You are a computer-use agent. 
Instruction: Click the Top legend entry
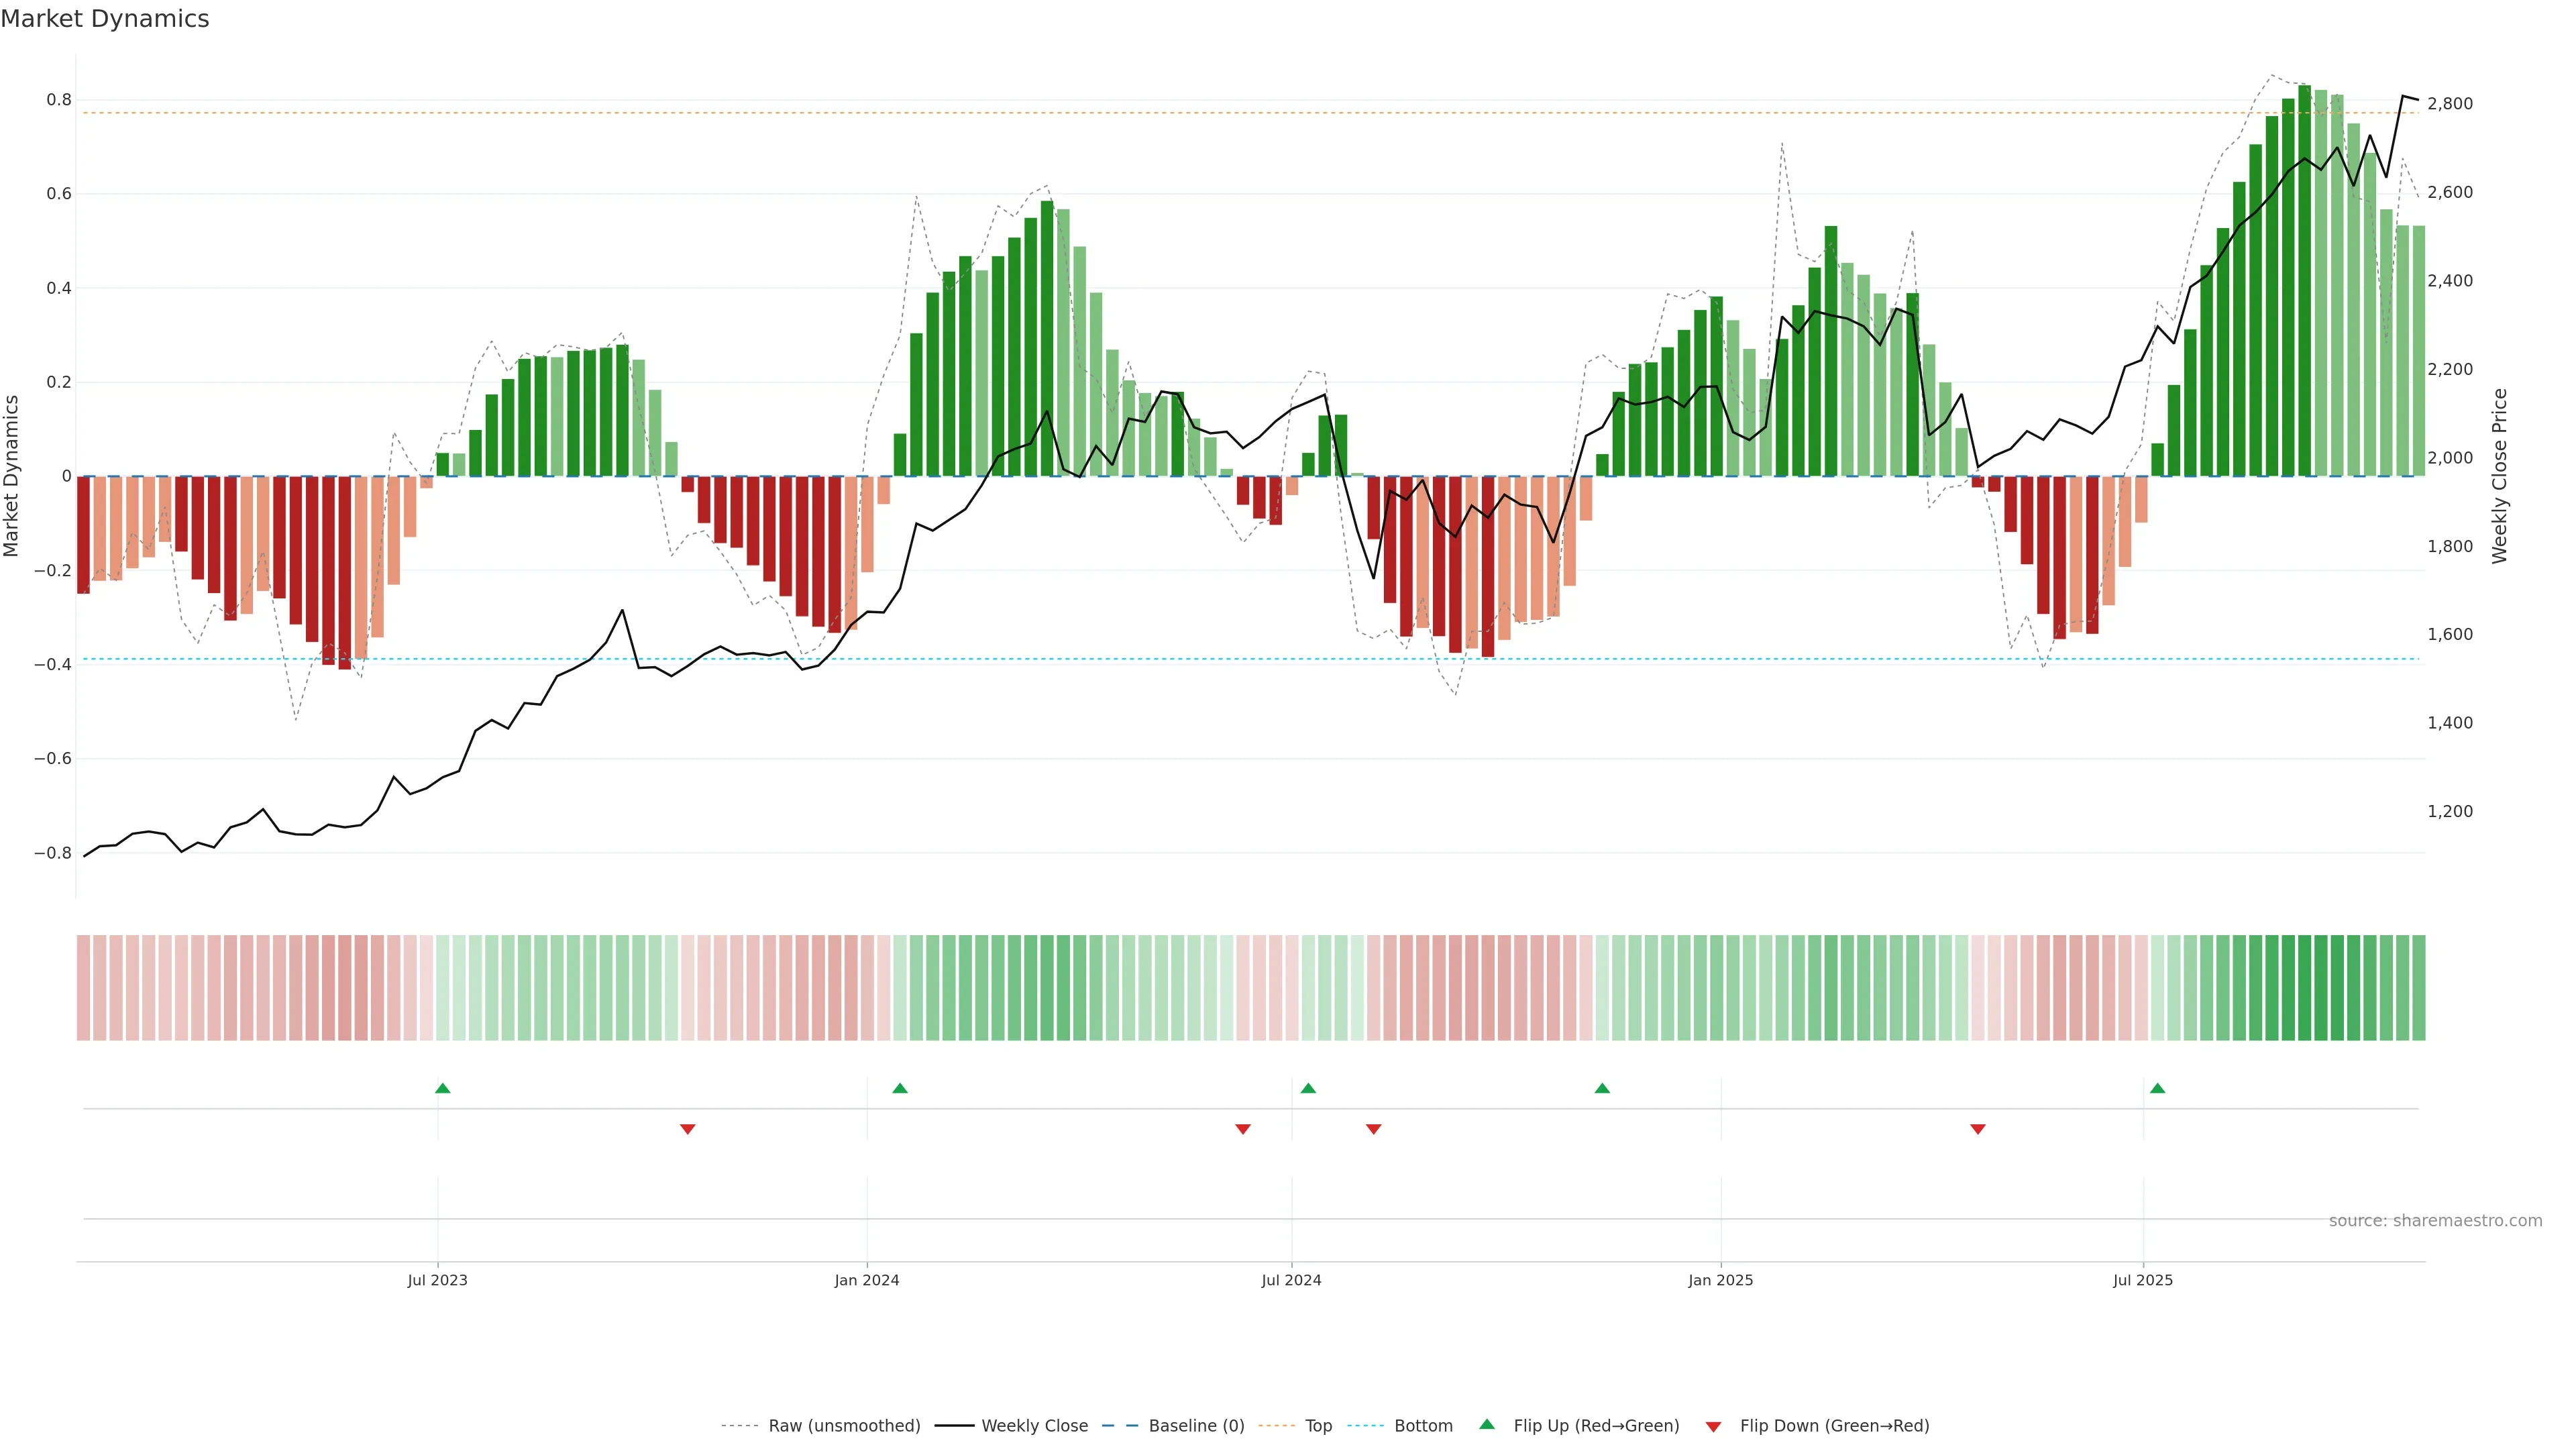[1318, 1426]
